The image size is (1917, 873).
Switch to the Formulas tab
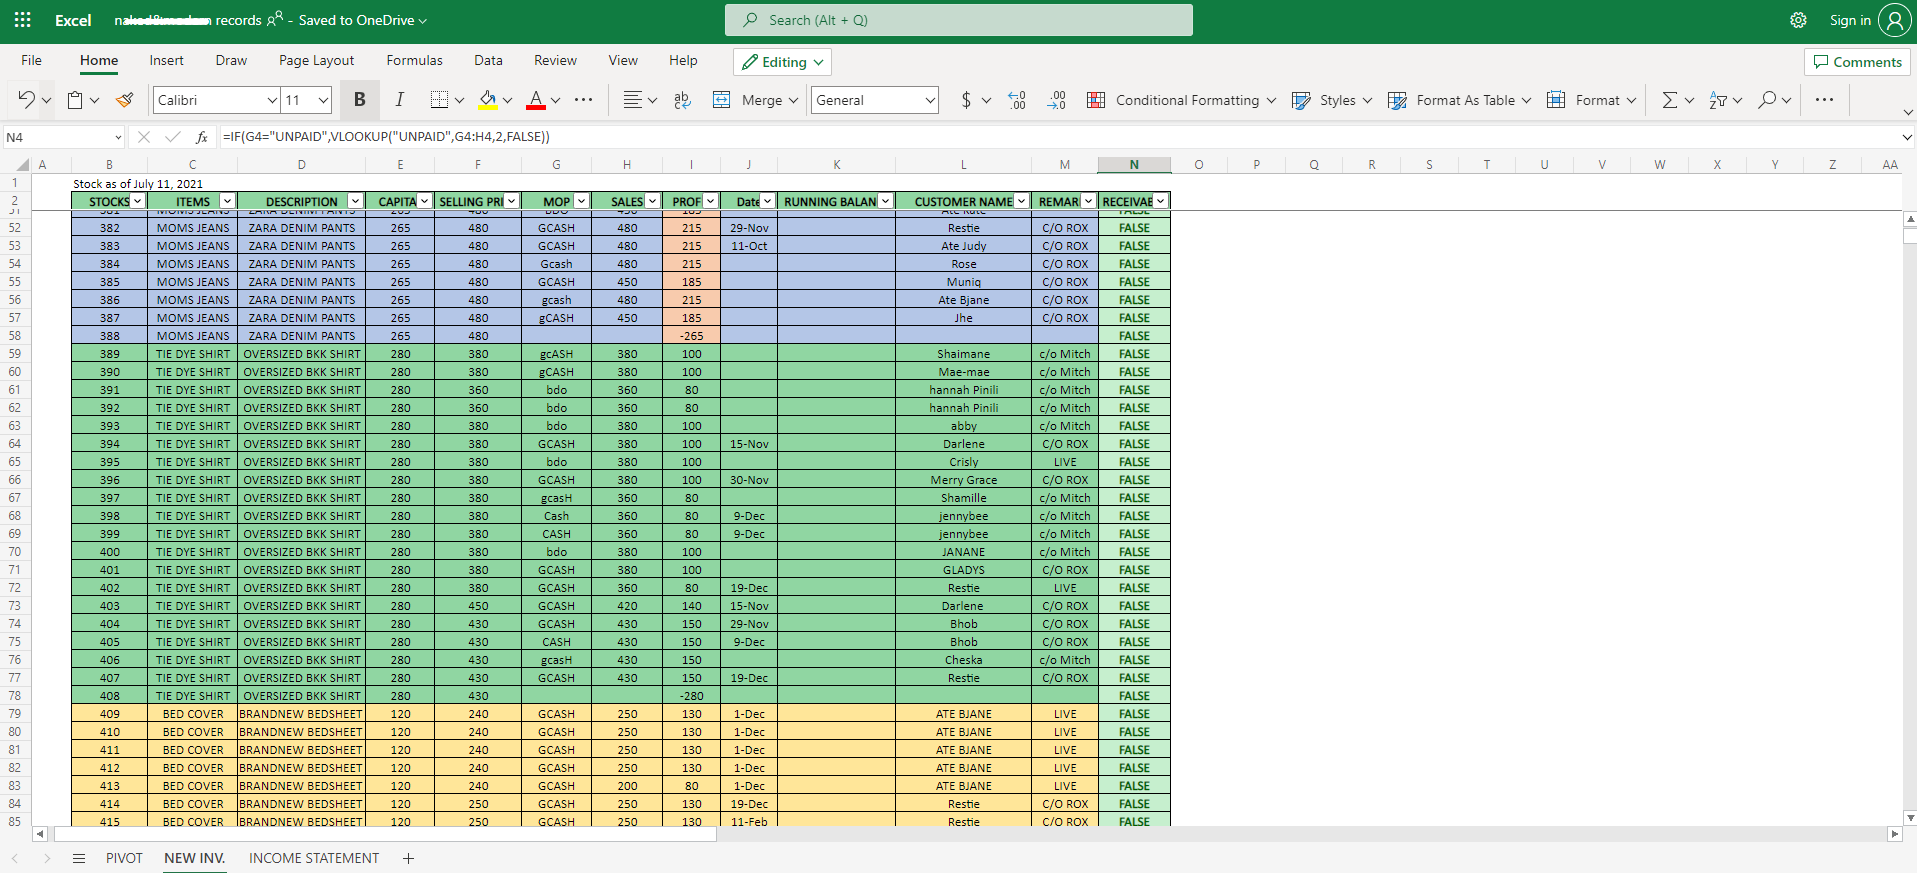coord(415,61)
